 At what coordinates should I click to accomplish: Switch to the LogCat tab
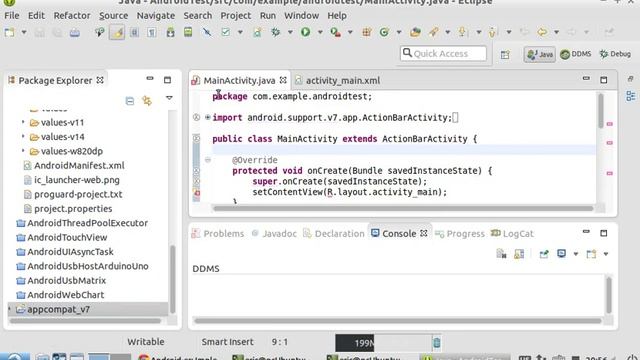[512, 233]
